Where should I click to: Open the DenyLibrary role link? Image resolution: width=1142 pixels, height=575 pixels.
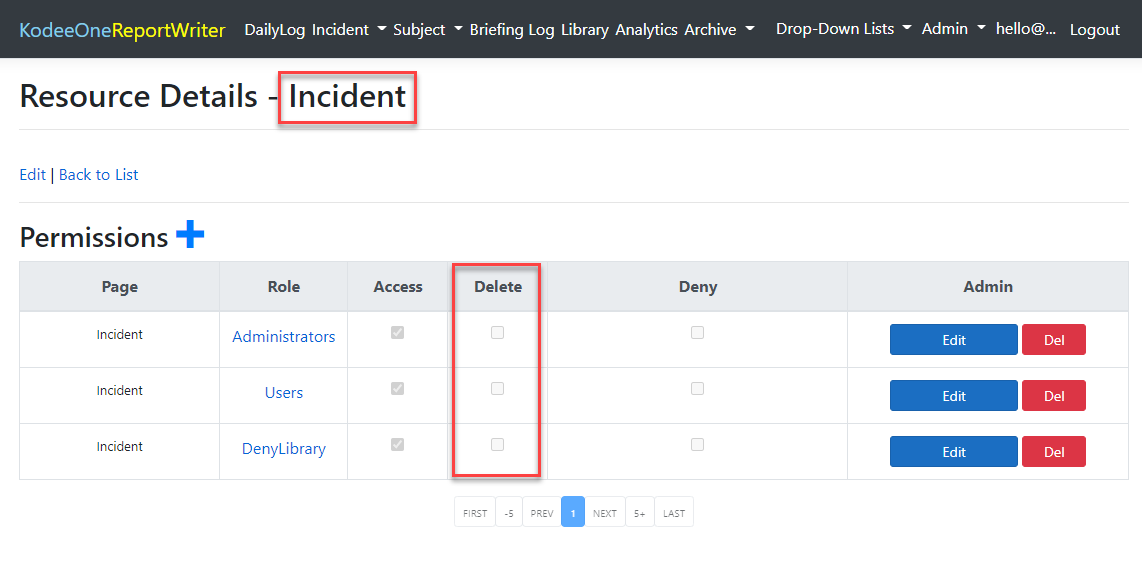point(283,449)
